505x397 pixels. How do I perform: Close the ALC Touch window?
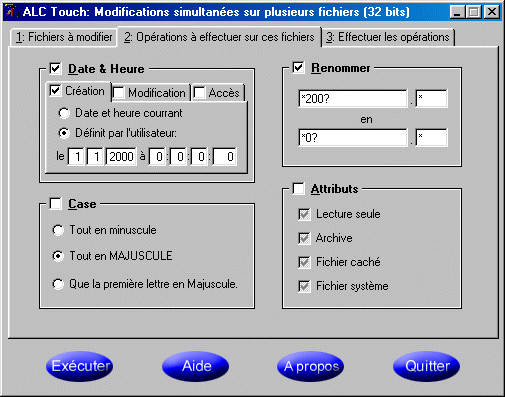point(491,12)
